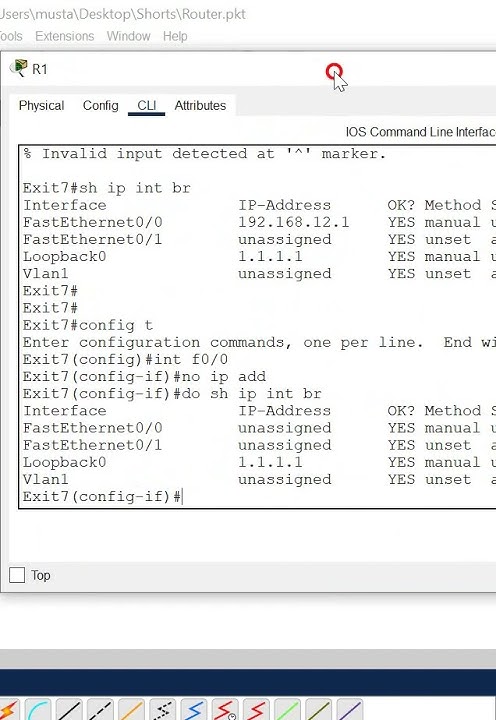
Task: Choose the dashed Copper Cross-Over cable
Action: coord(100,710)
